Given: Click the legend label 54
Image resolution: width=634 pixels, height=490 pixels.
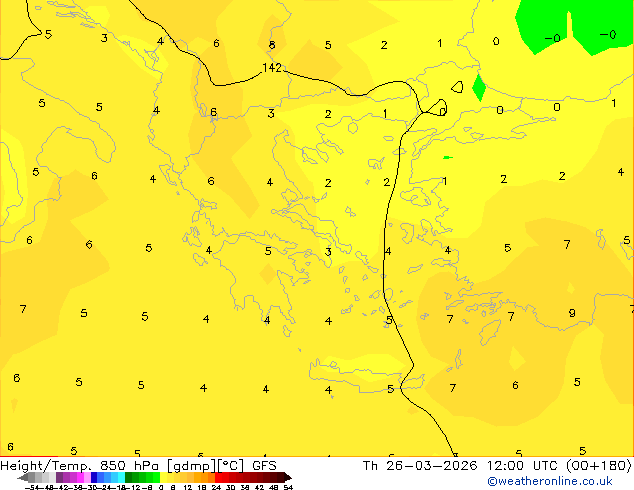Looking at the screenshot, I should 288,488.
